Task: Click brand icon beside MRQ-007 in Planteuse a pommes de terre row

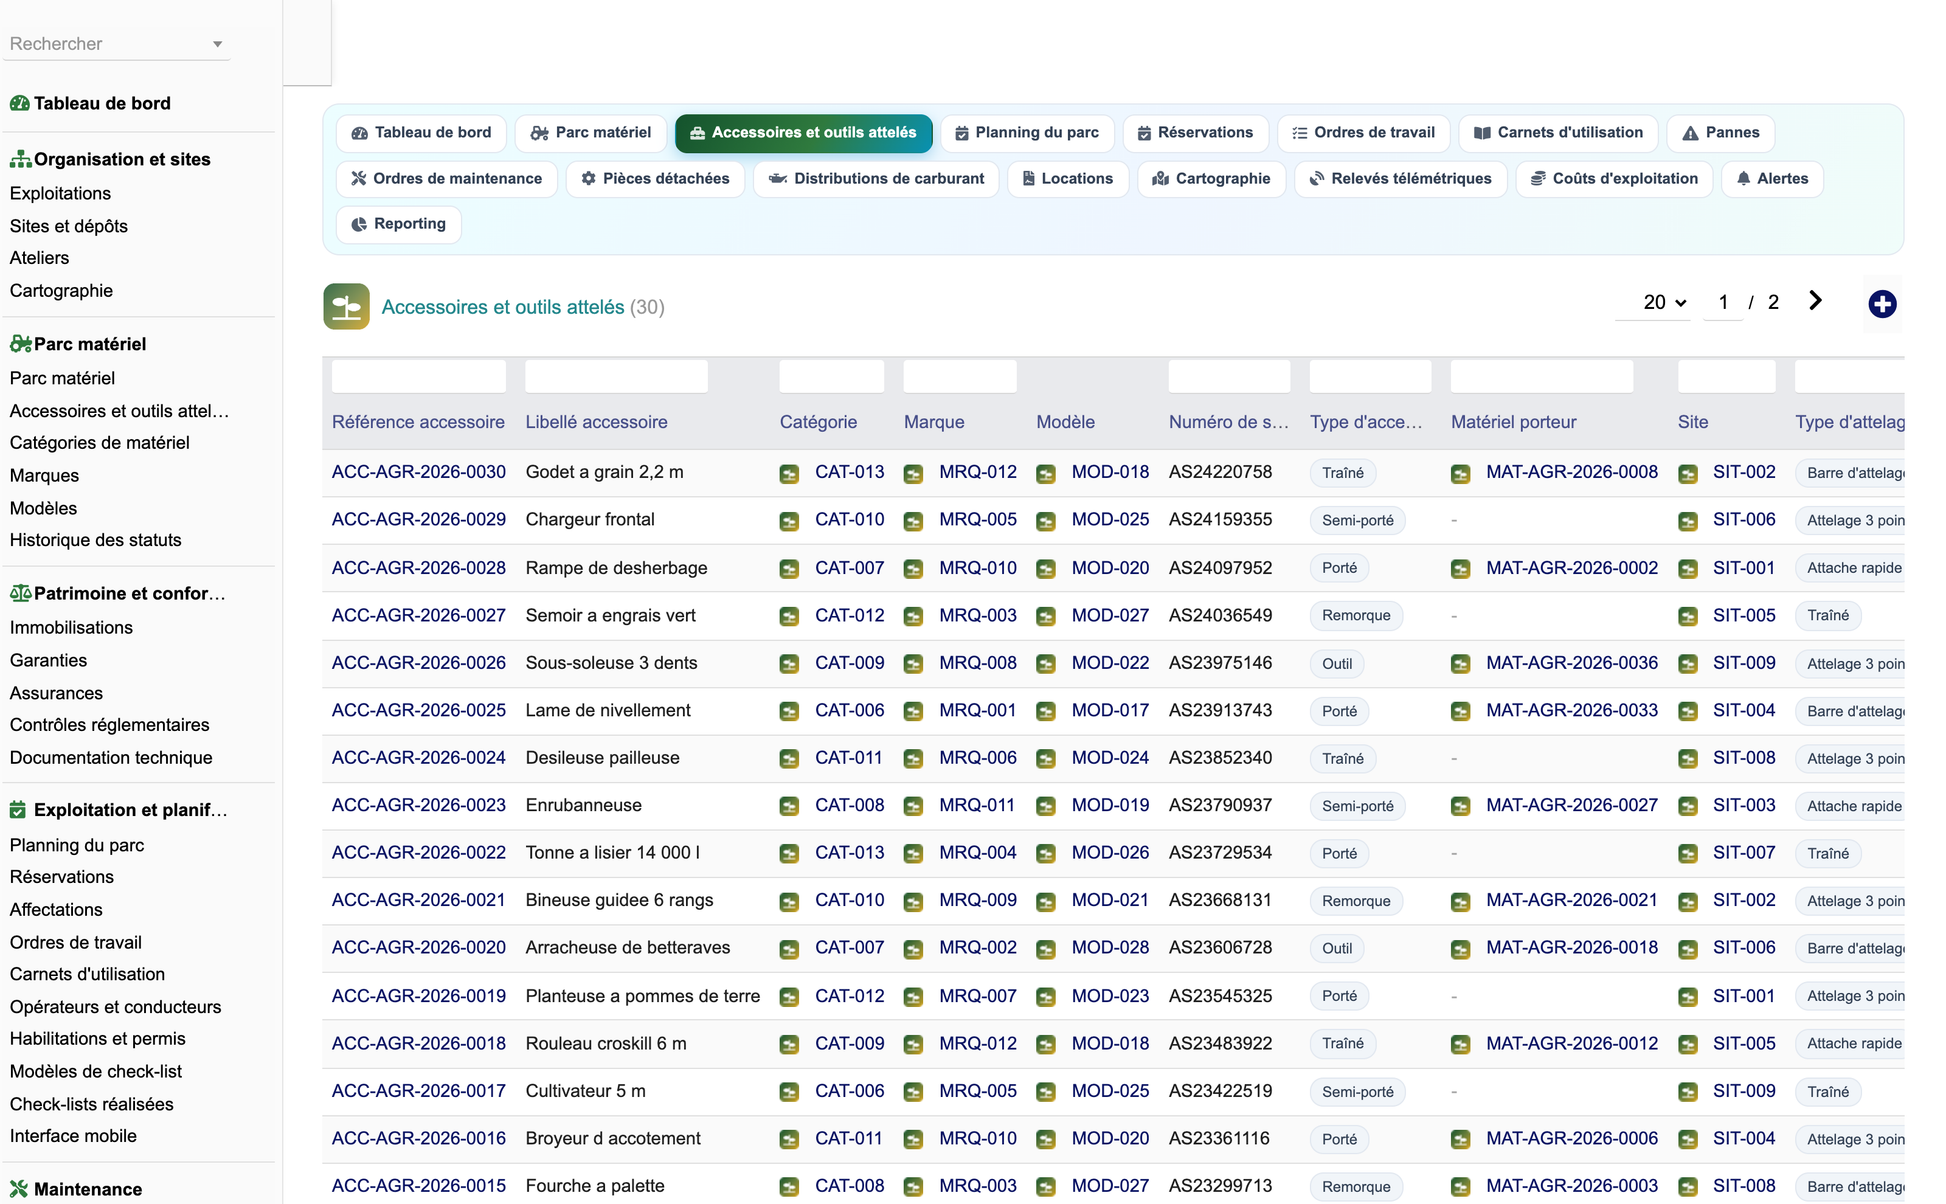Action: [913, 997]
